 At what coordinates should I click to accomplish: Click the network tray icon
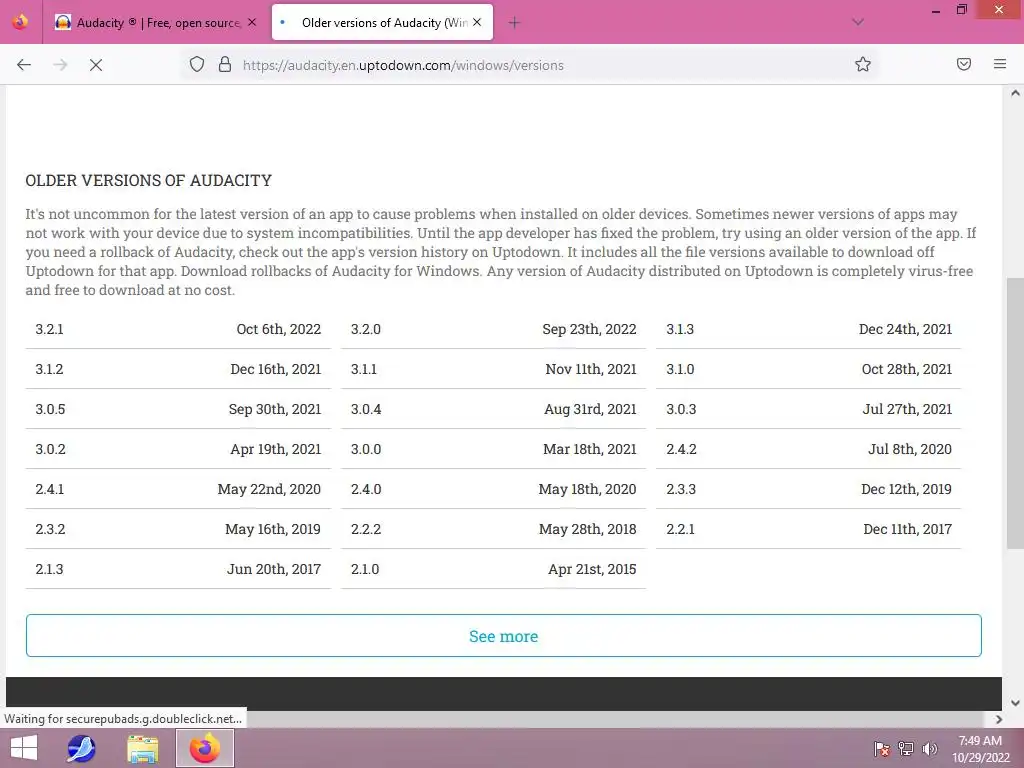(906, 749)
